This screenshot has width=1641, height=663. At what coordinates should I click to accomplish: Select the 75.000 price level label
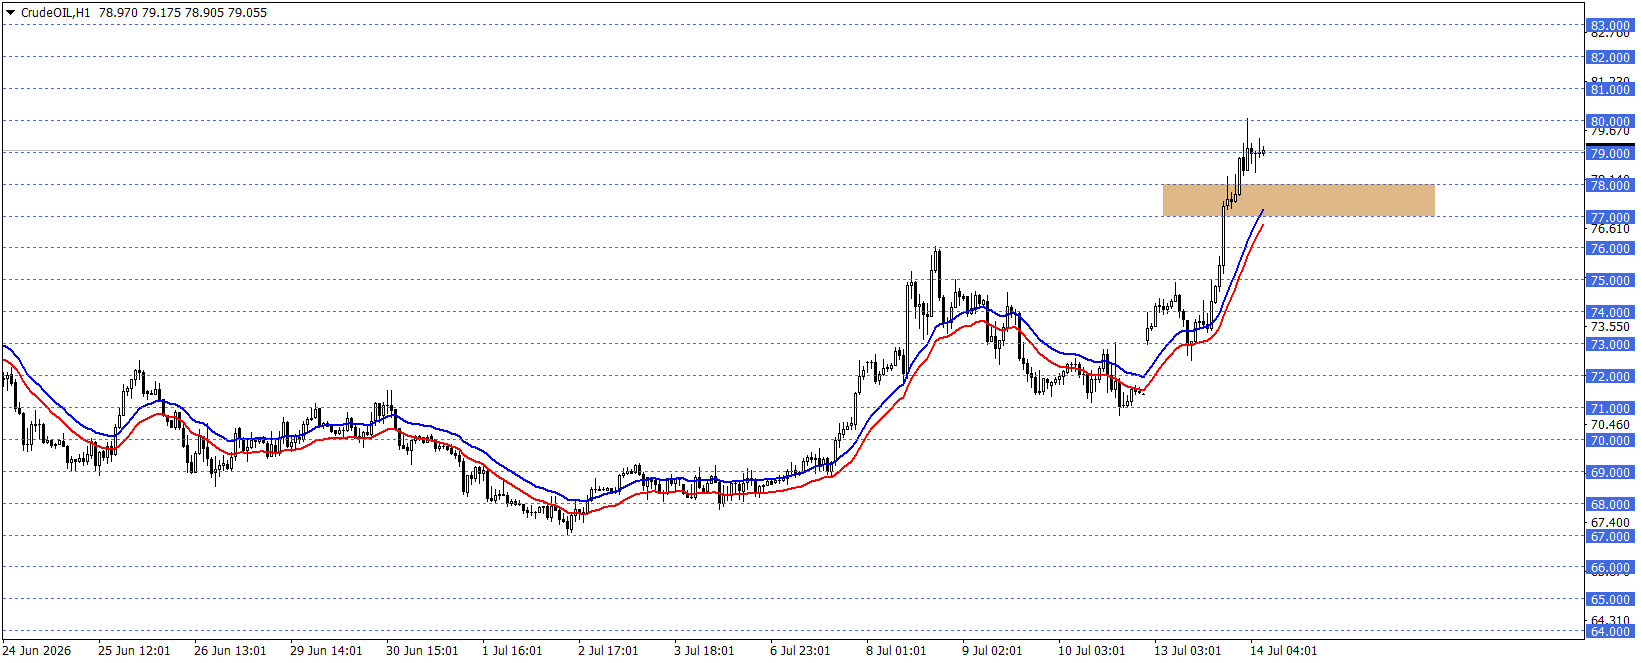click(1610, 281)
